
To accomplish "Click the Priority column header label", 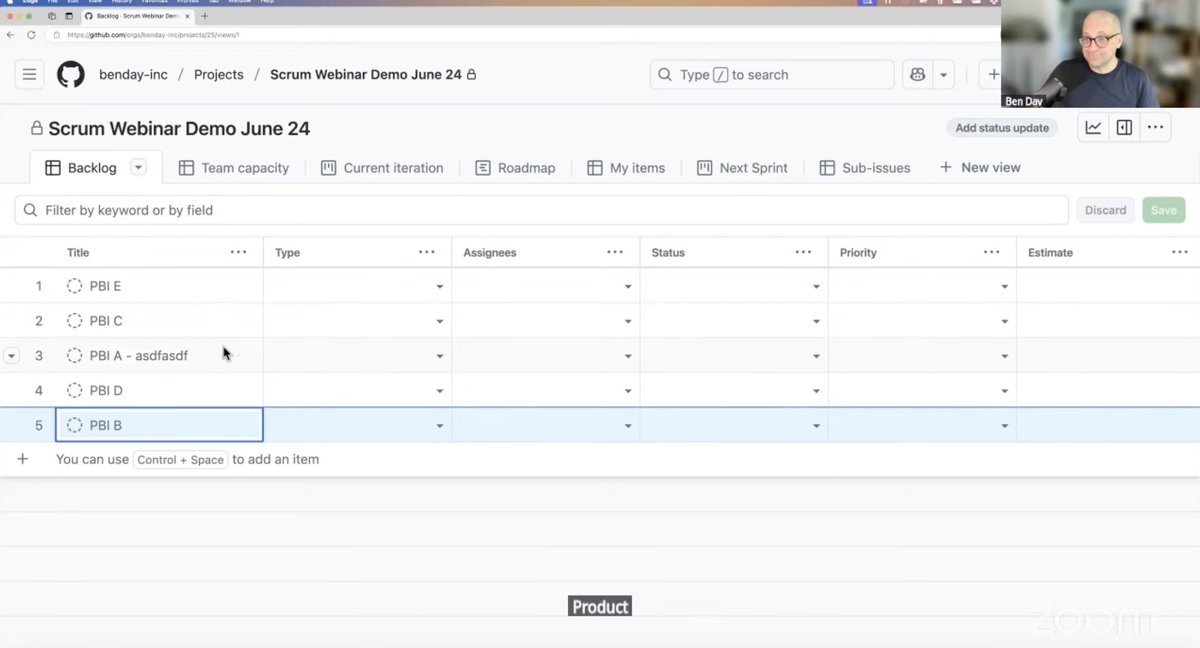I will 858,252.
